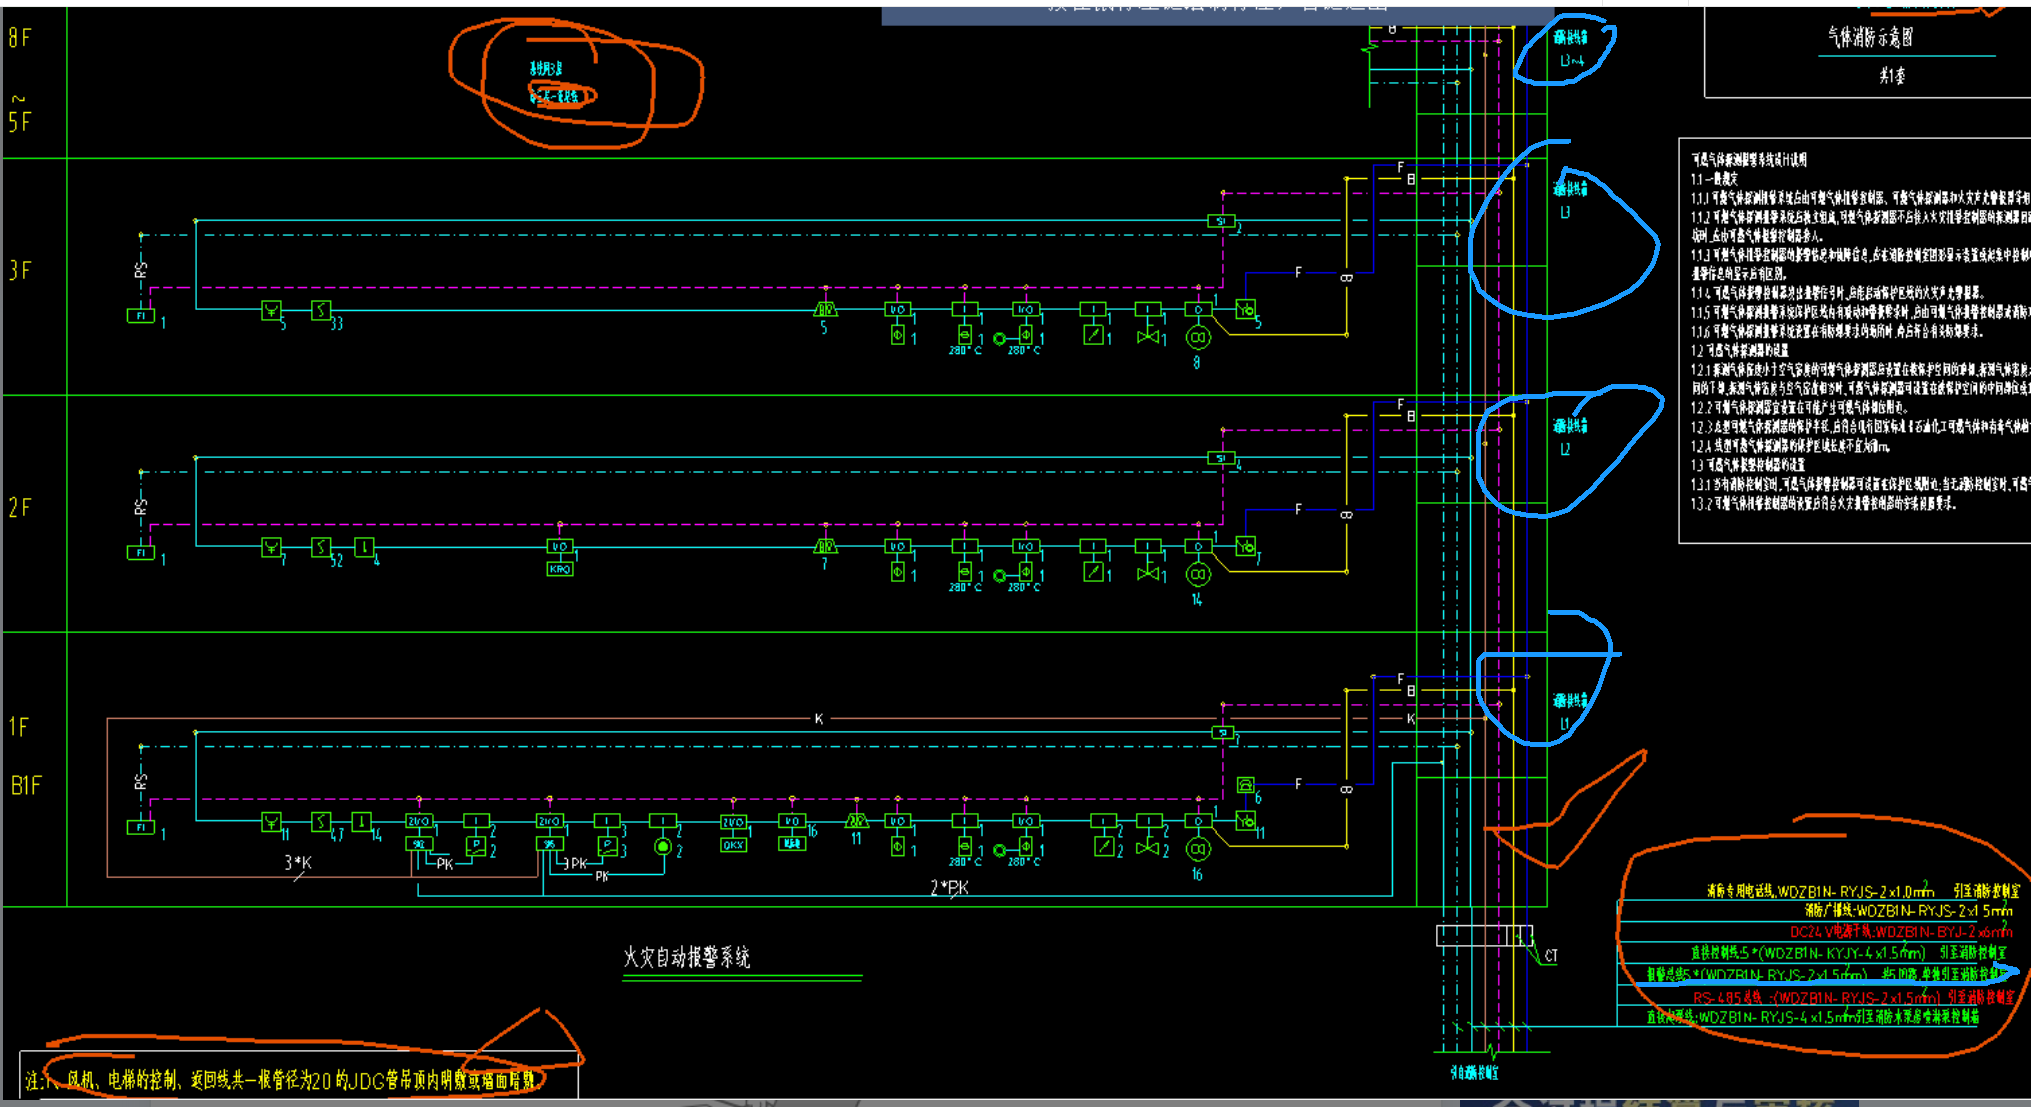This screenshot has height=1107, width=2031.
Task: Click the 2*PK cable annotation
Action: click(949, 888)
